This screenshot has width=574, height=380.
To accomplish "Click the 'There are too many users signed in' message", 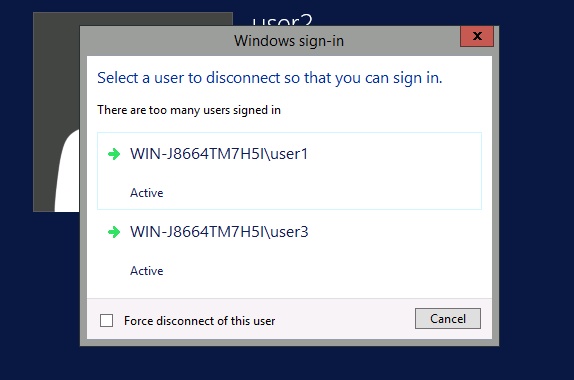I will click(189, 110).
